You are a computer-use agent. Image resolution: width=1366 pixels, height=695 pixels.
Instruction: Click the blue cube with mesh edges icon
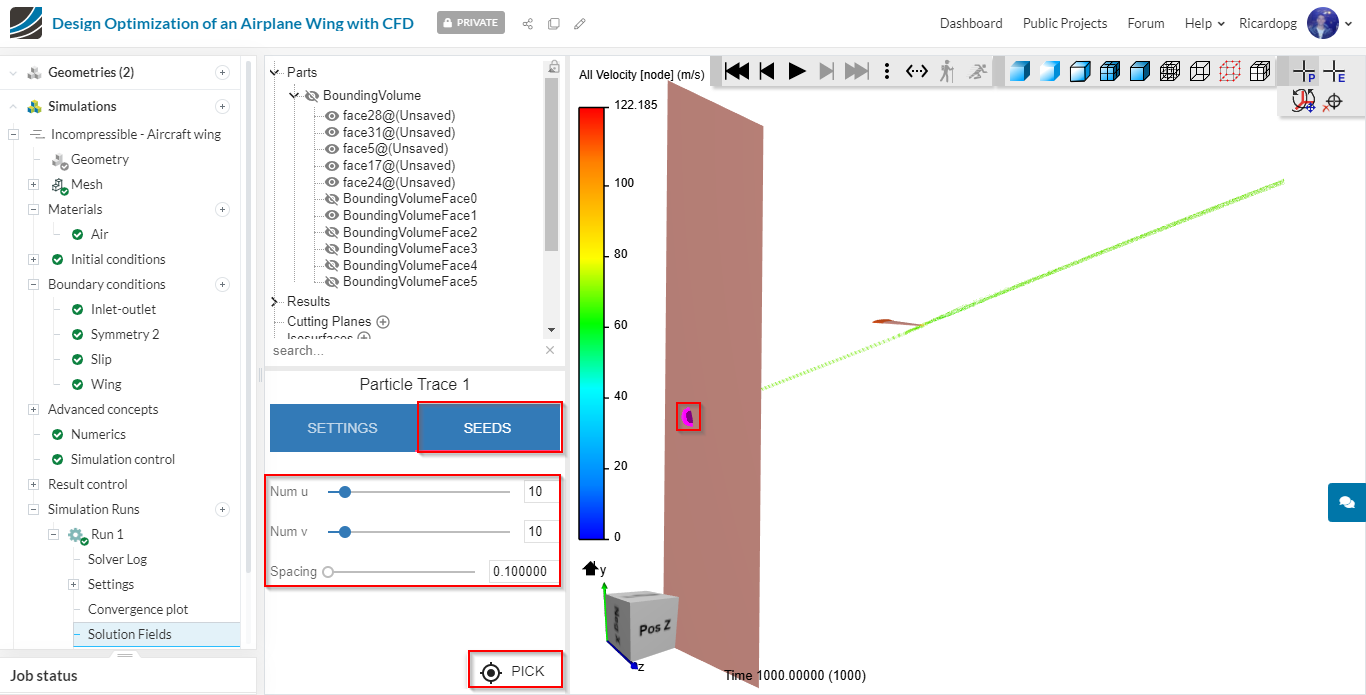[x=1109, y=71]
